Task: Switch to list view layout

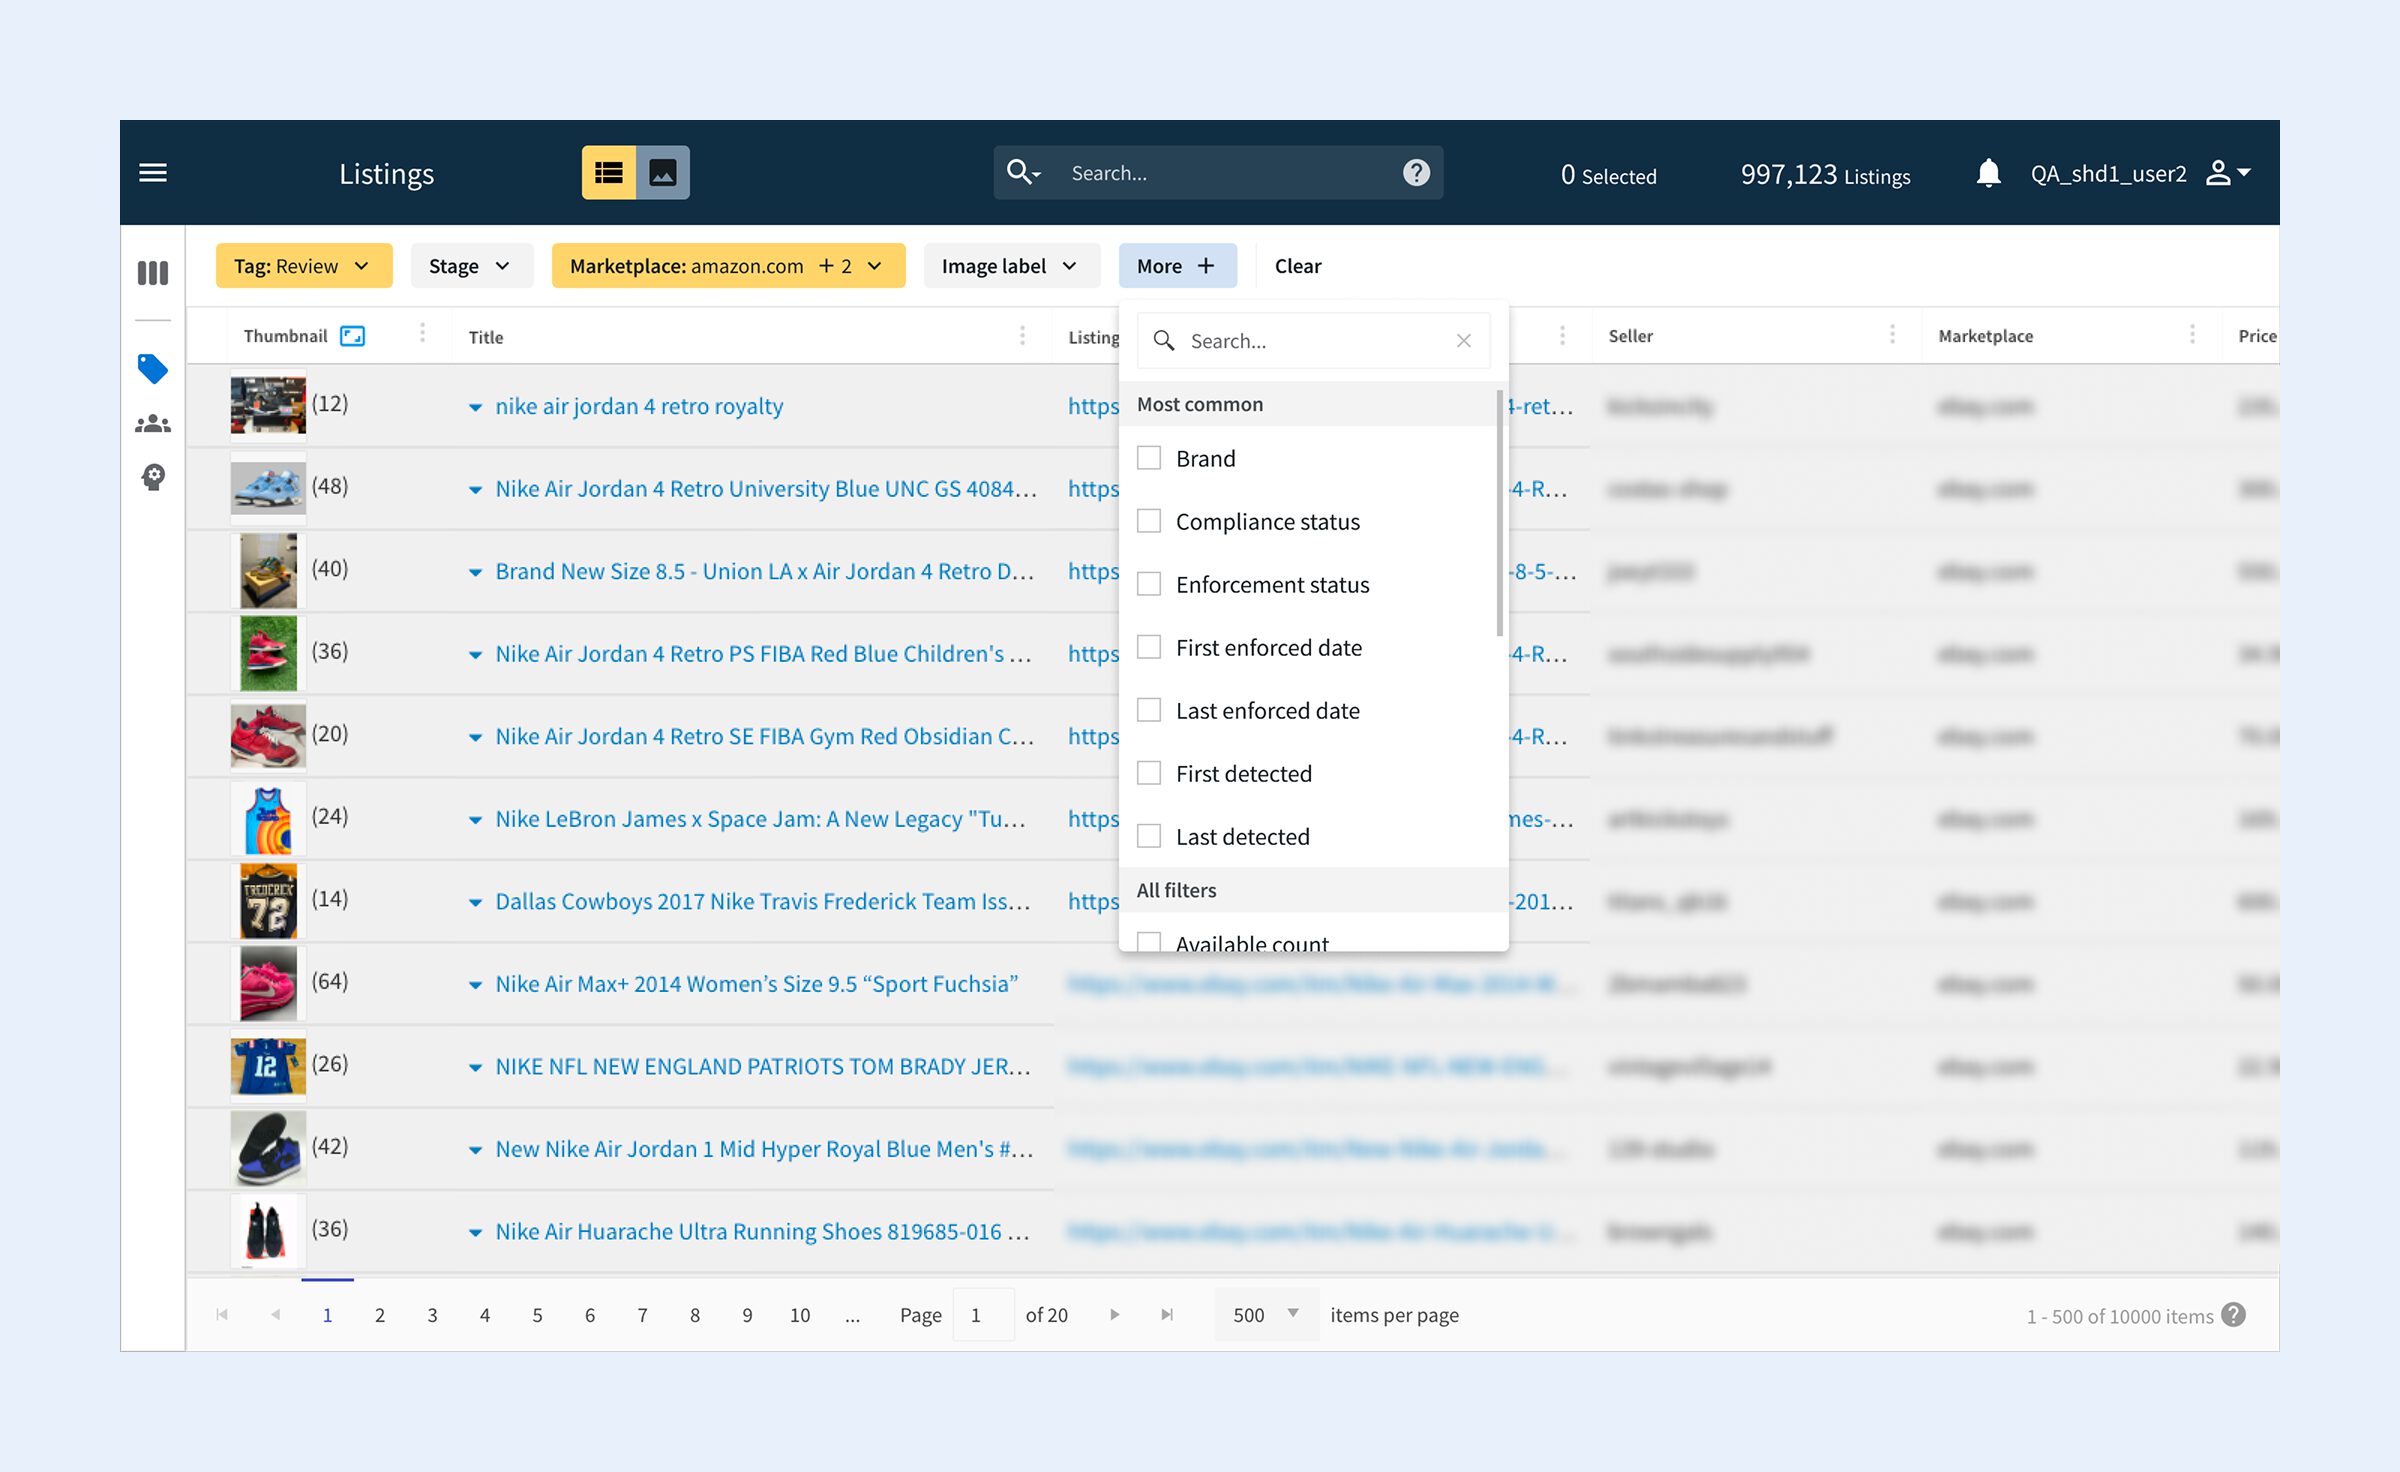Action: (x=609, y=173)
